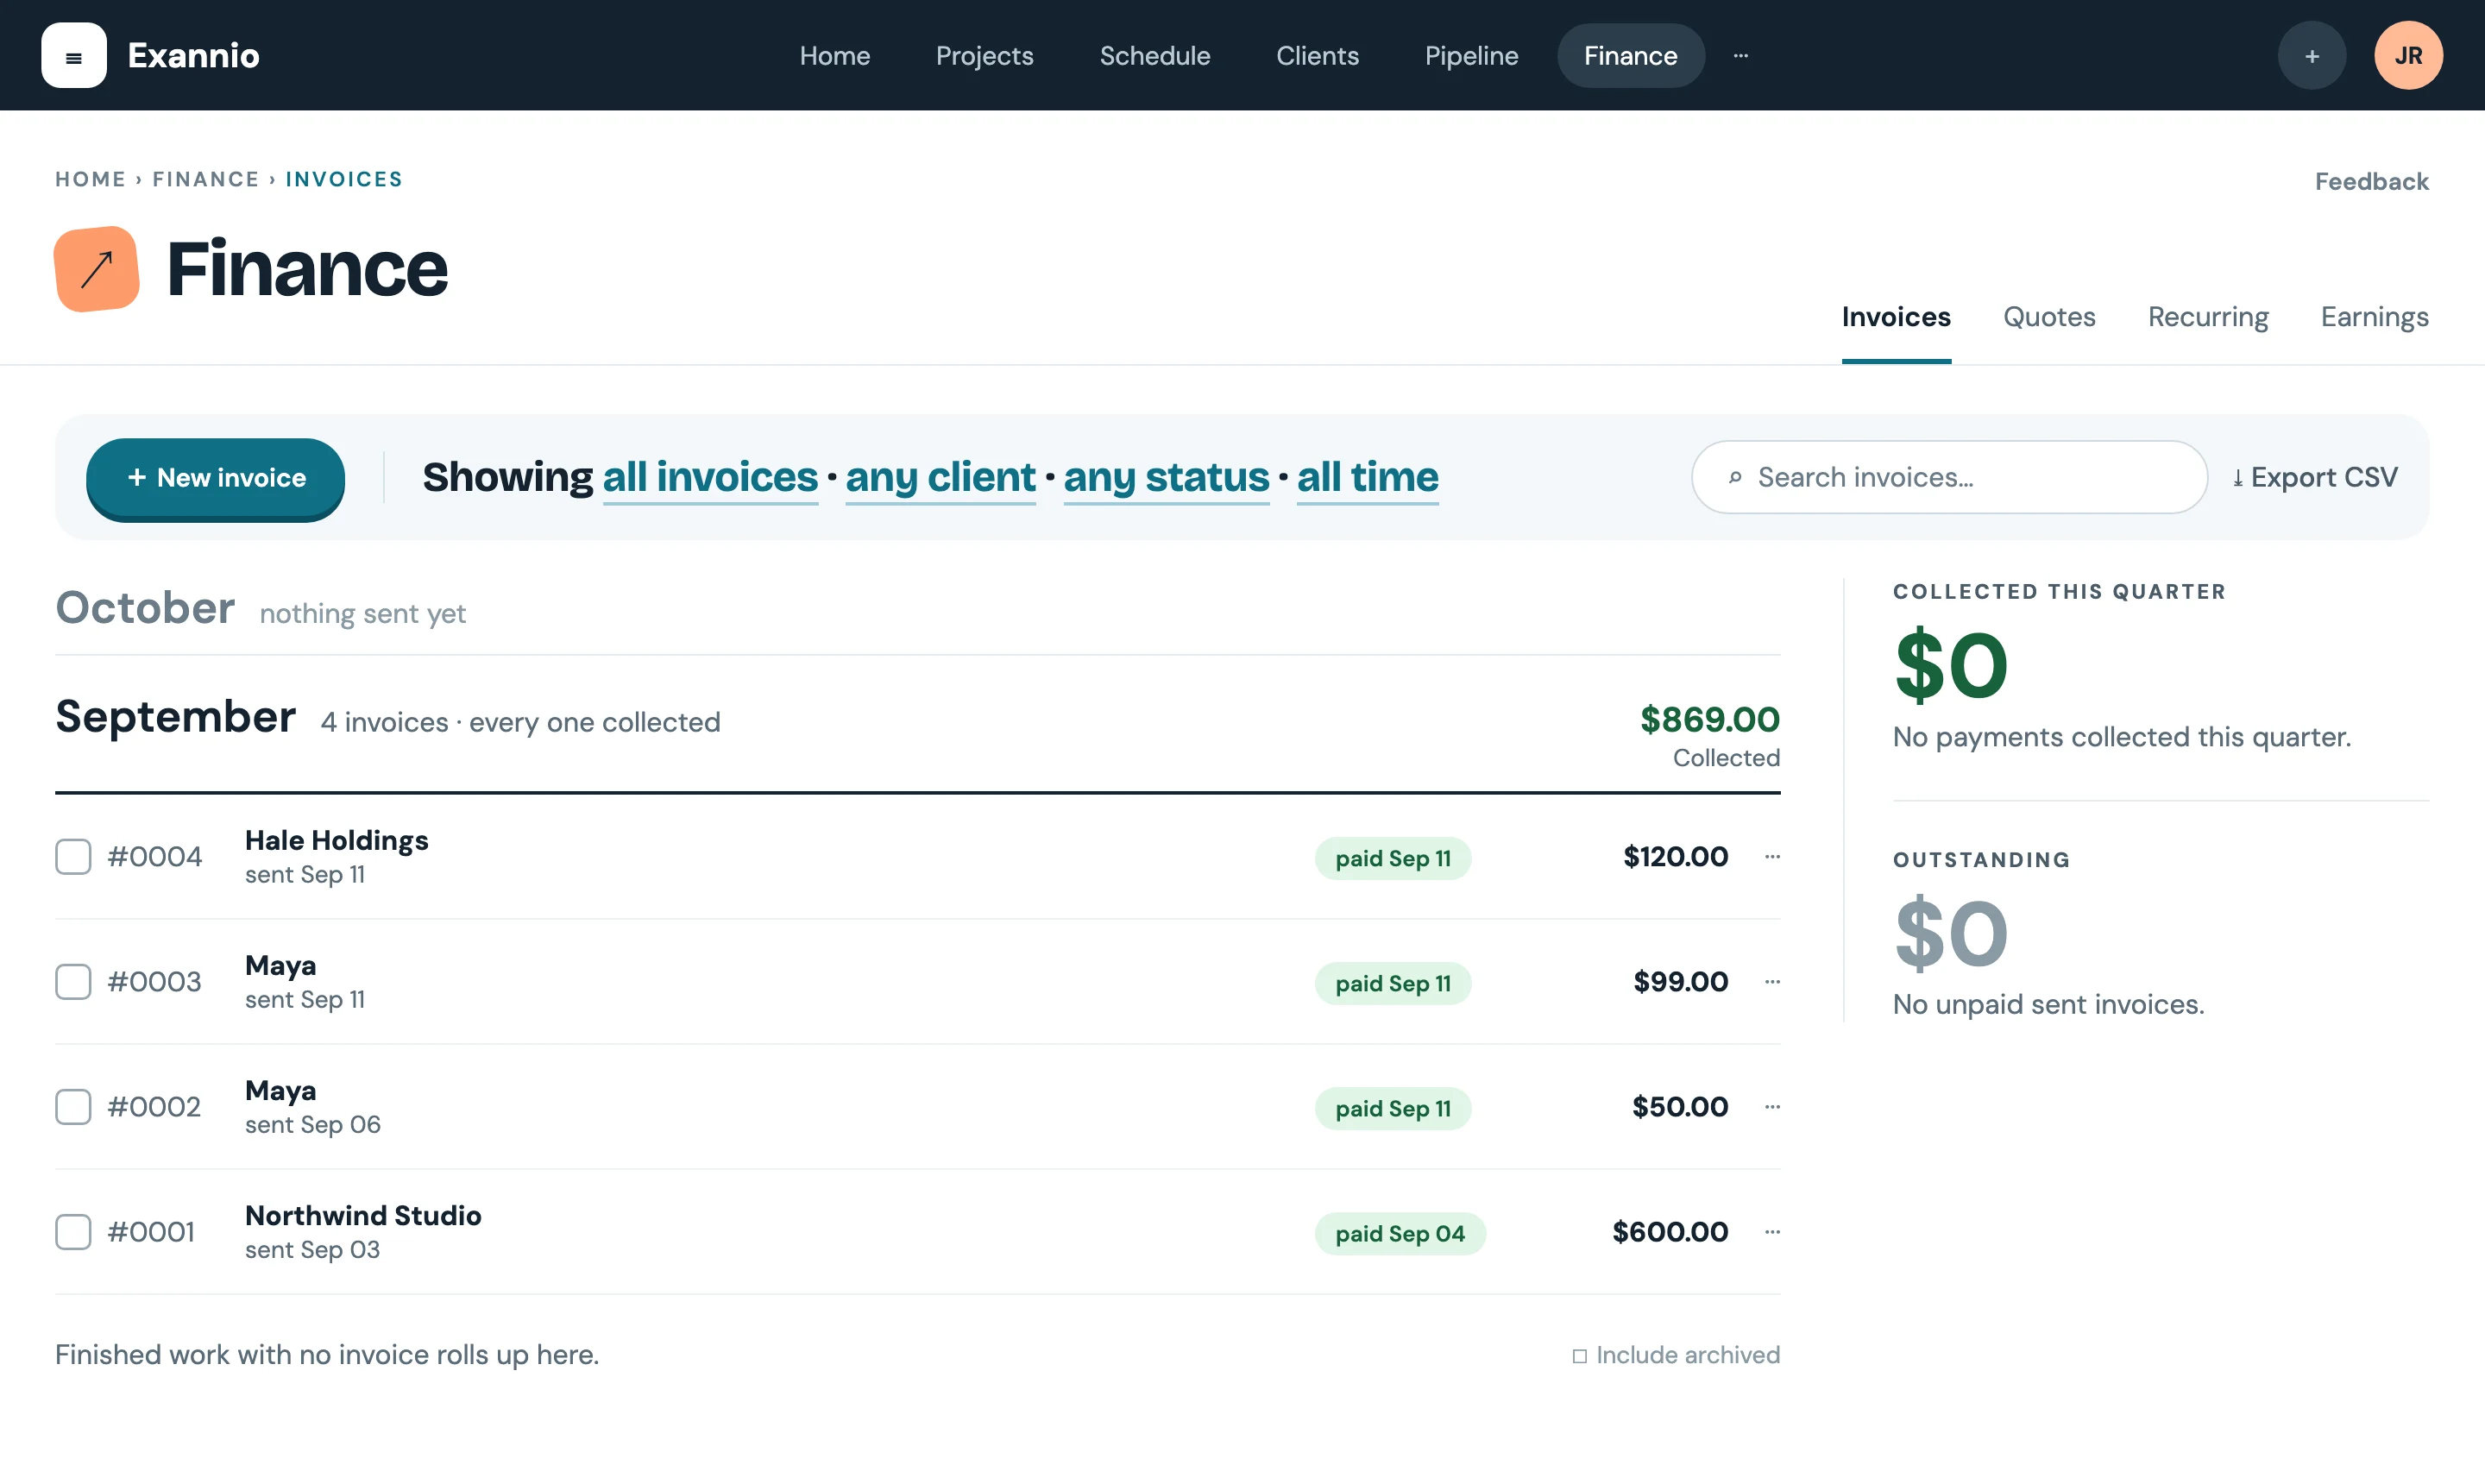
Task: Open the 'any status' filter dropdown
Action: tap(1166, 478)
